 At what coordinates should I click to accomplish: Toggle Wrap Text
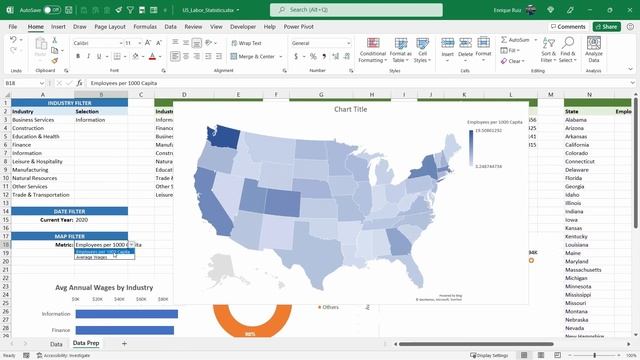click(246, 43)
